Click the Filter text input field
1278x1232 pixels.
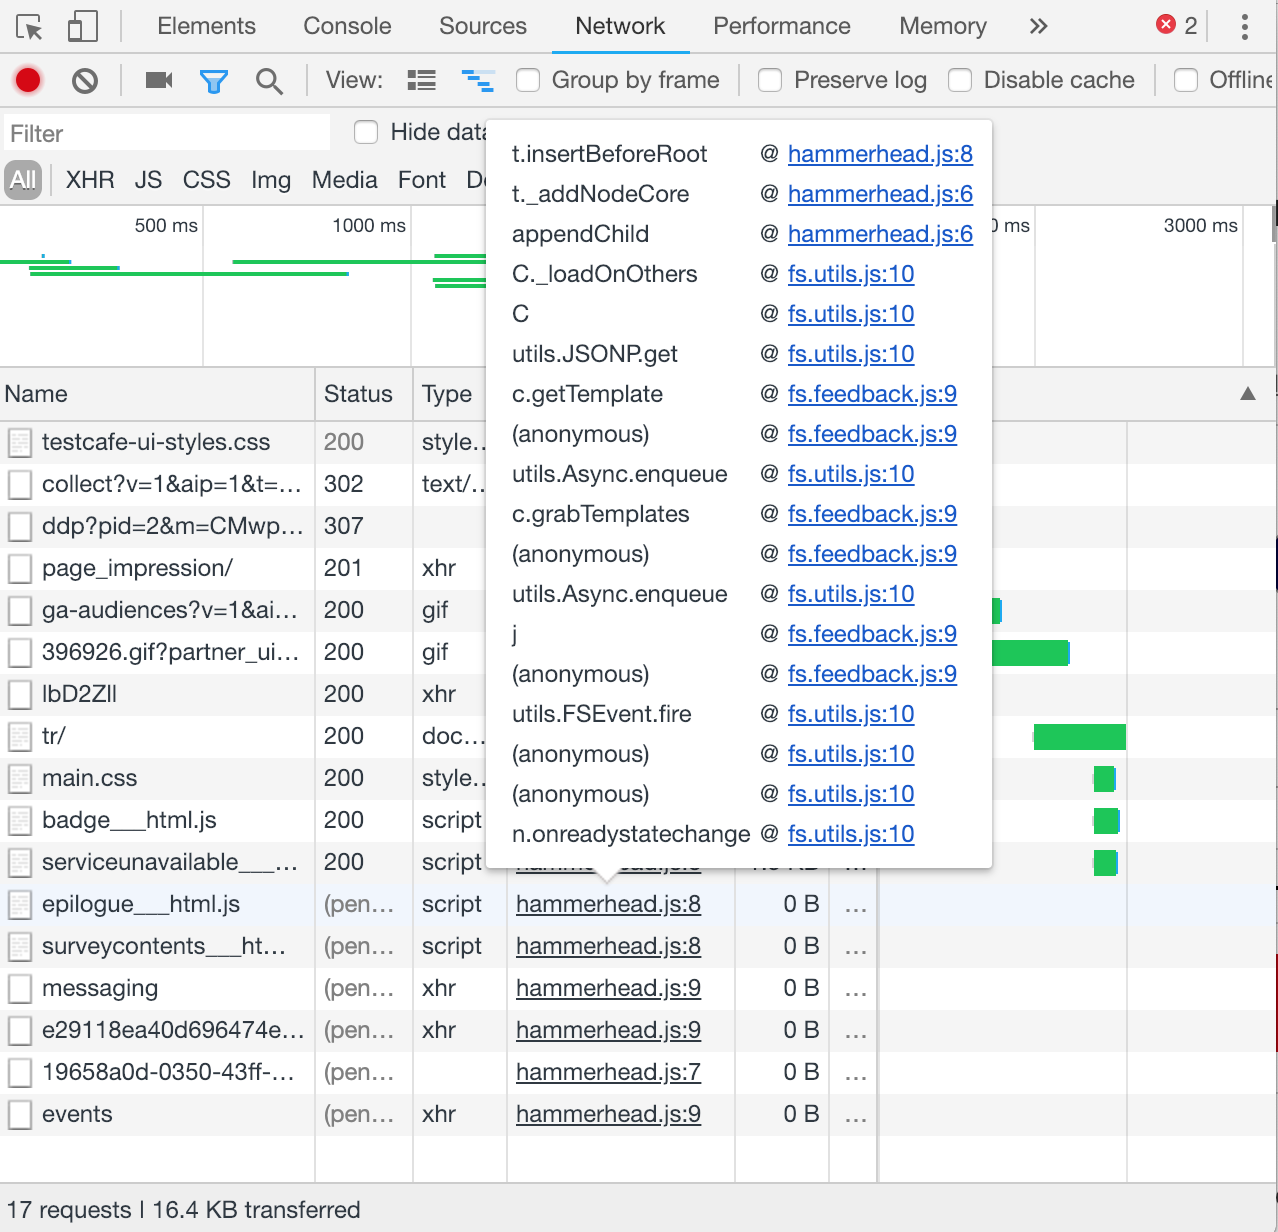pyautogui.click(x=166, y=133)
